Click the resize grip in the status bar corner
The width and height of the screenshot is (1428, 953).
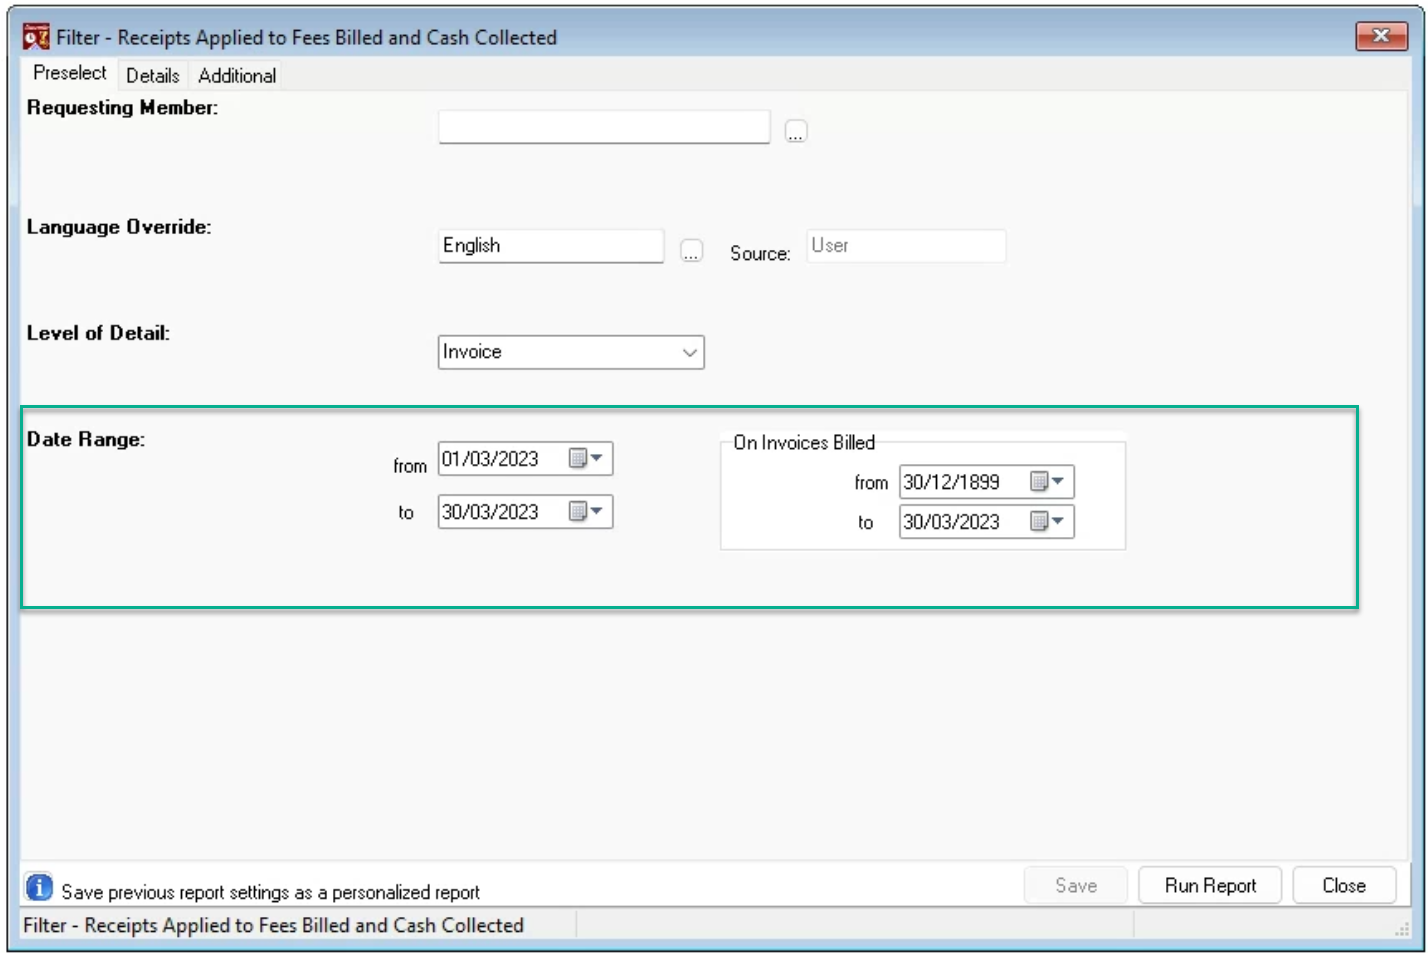coord(1402,929)
